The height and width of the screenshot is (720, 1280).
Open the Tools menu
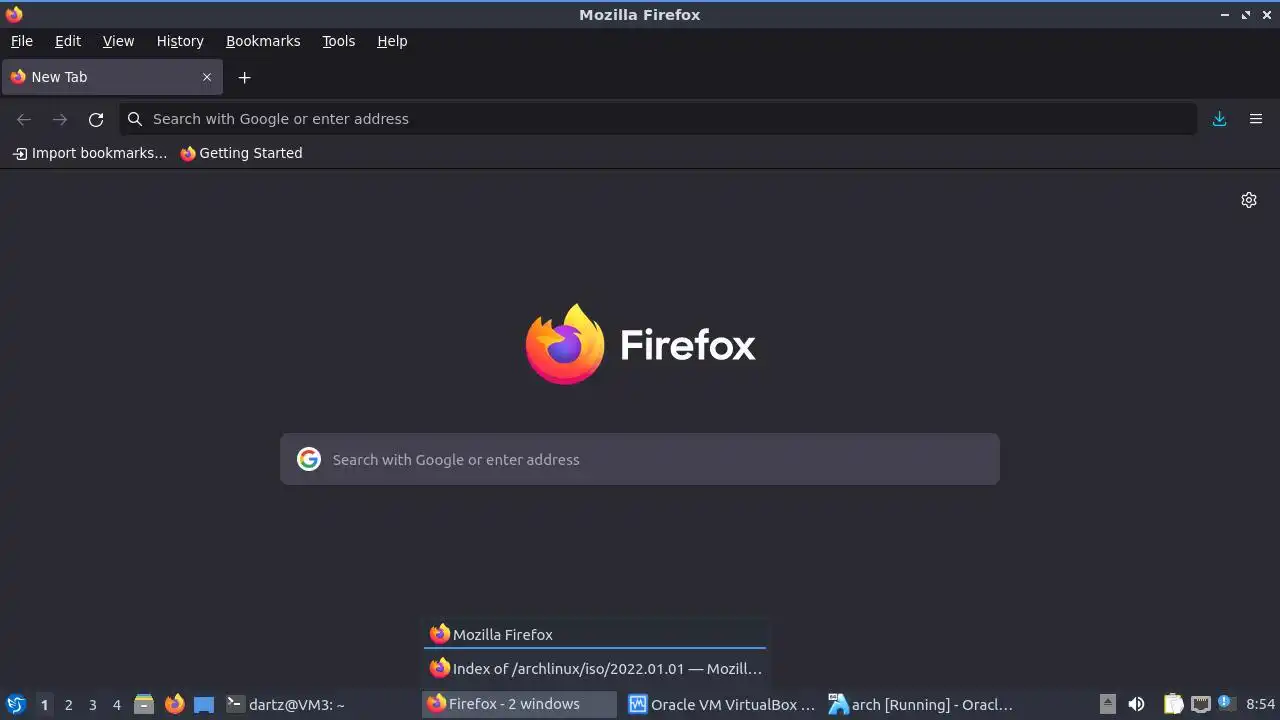[338, 41]
